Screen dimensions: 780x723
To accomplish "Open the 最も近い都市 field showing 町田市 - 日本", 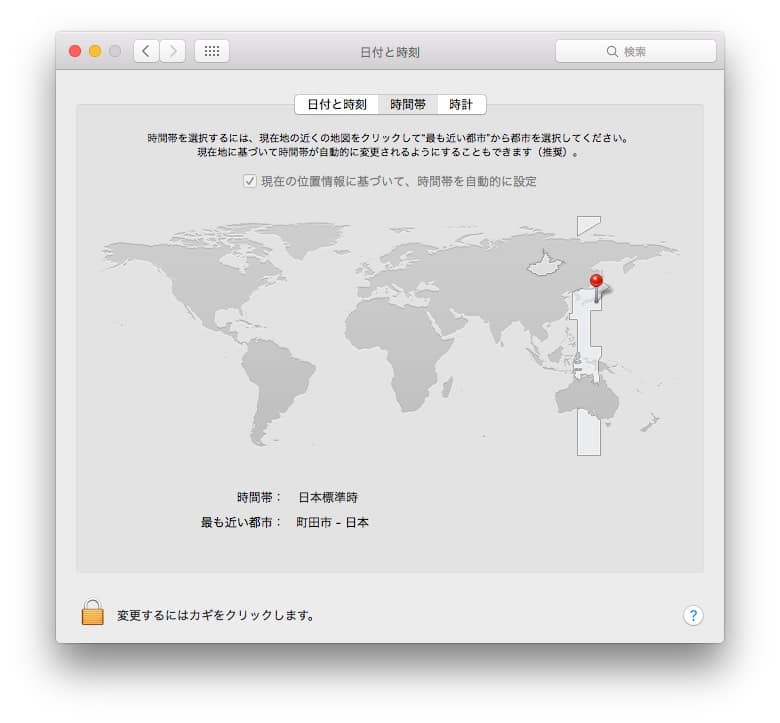I will tap(332, 522).
